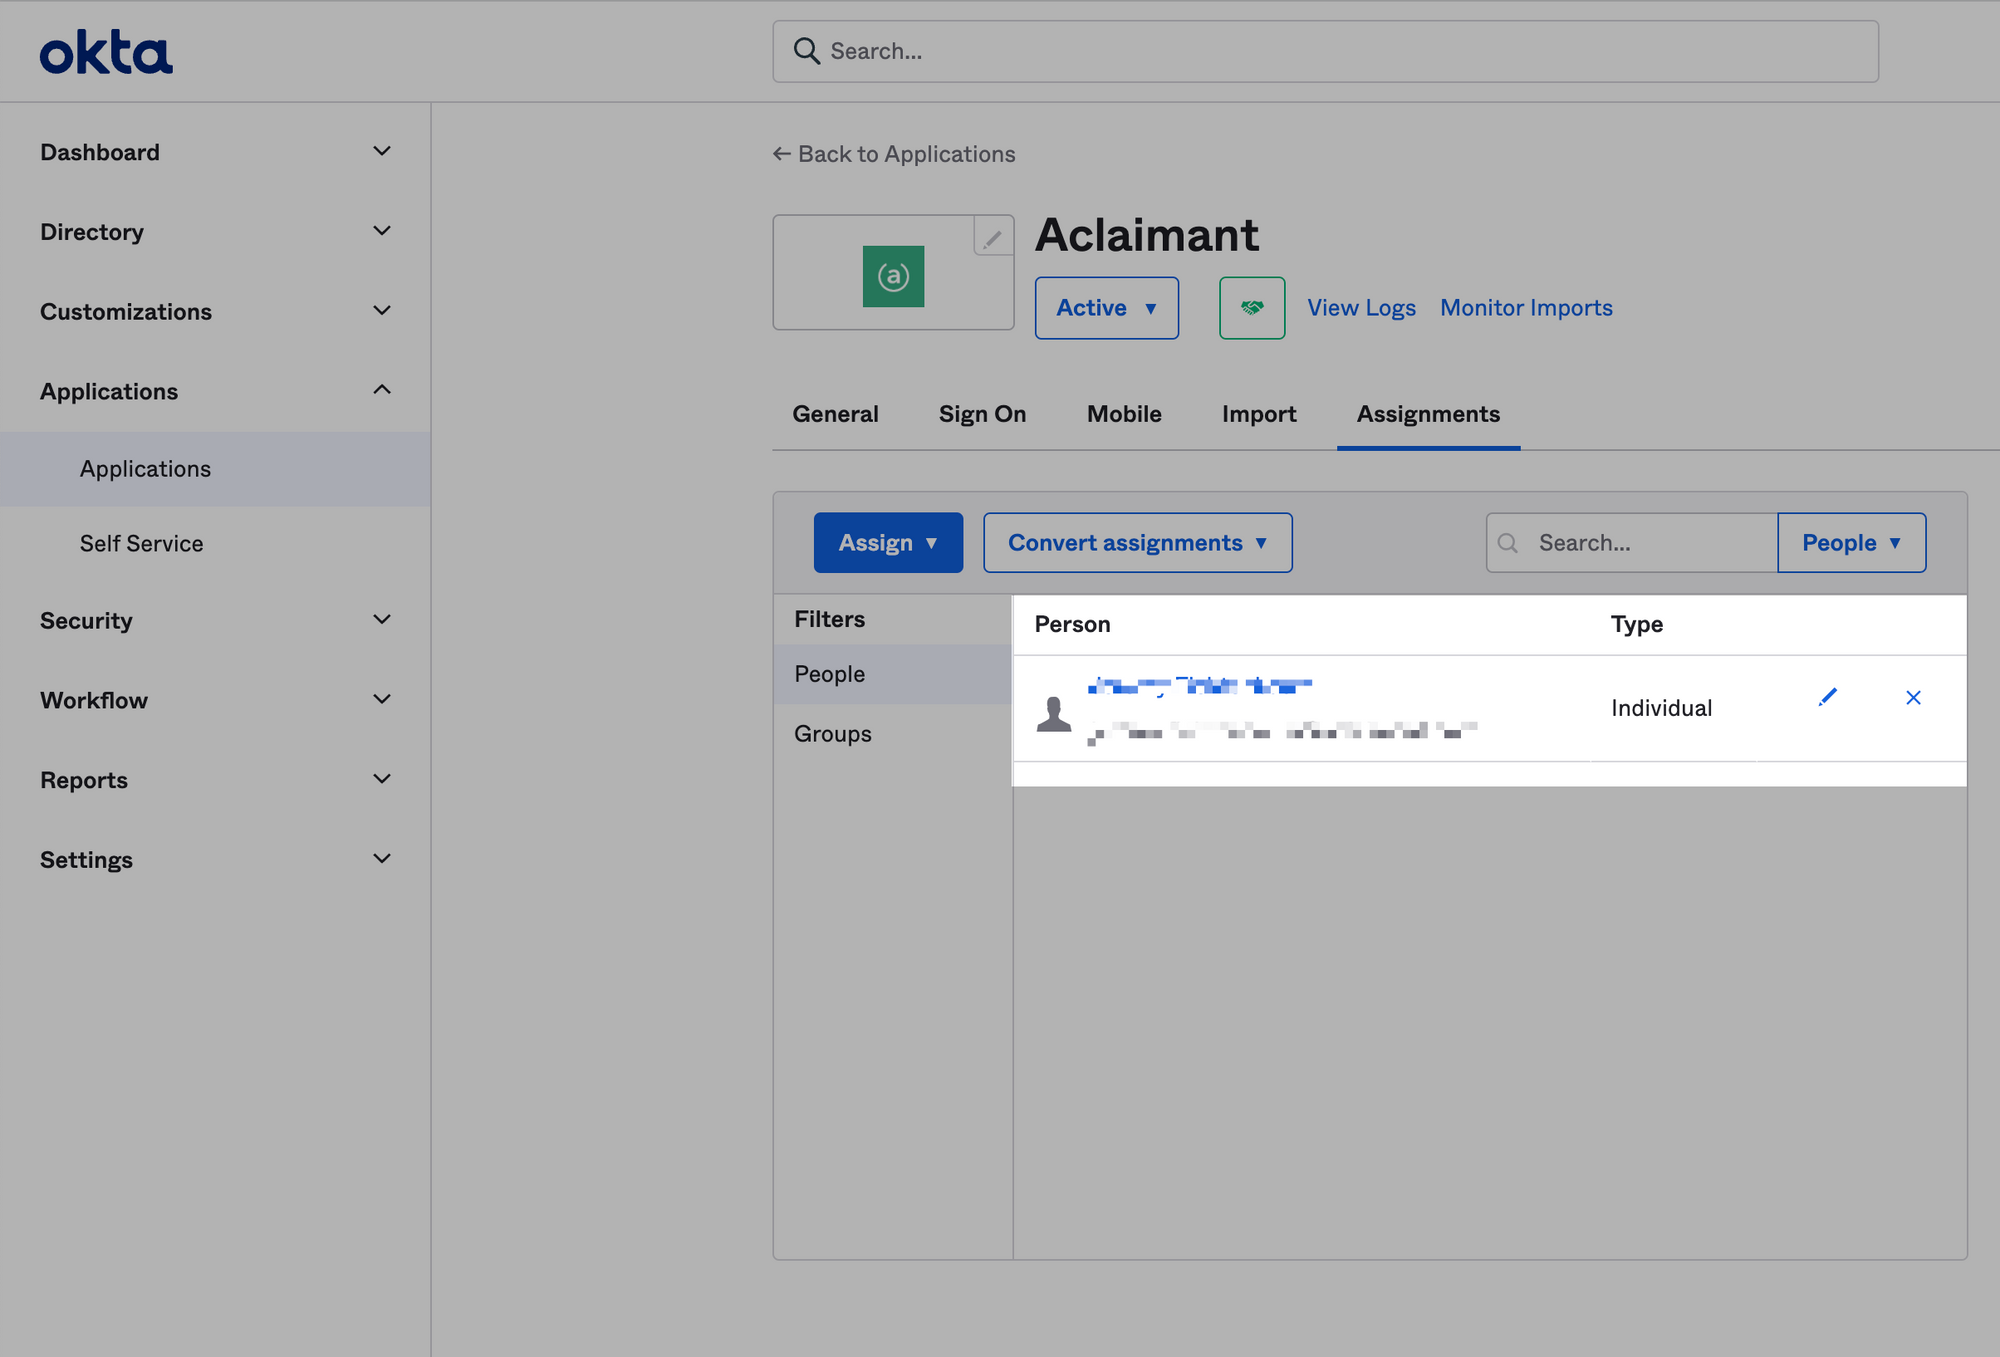Open the People search-type dropdown
Image resolution: width=2000 pixels, height=1357 pixels.
[1852, 543]
